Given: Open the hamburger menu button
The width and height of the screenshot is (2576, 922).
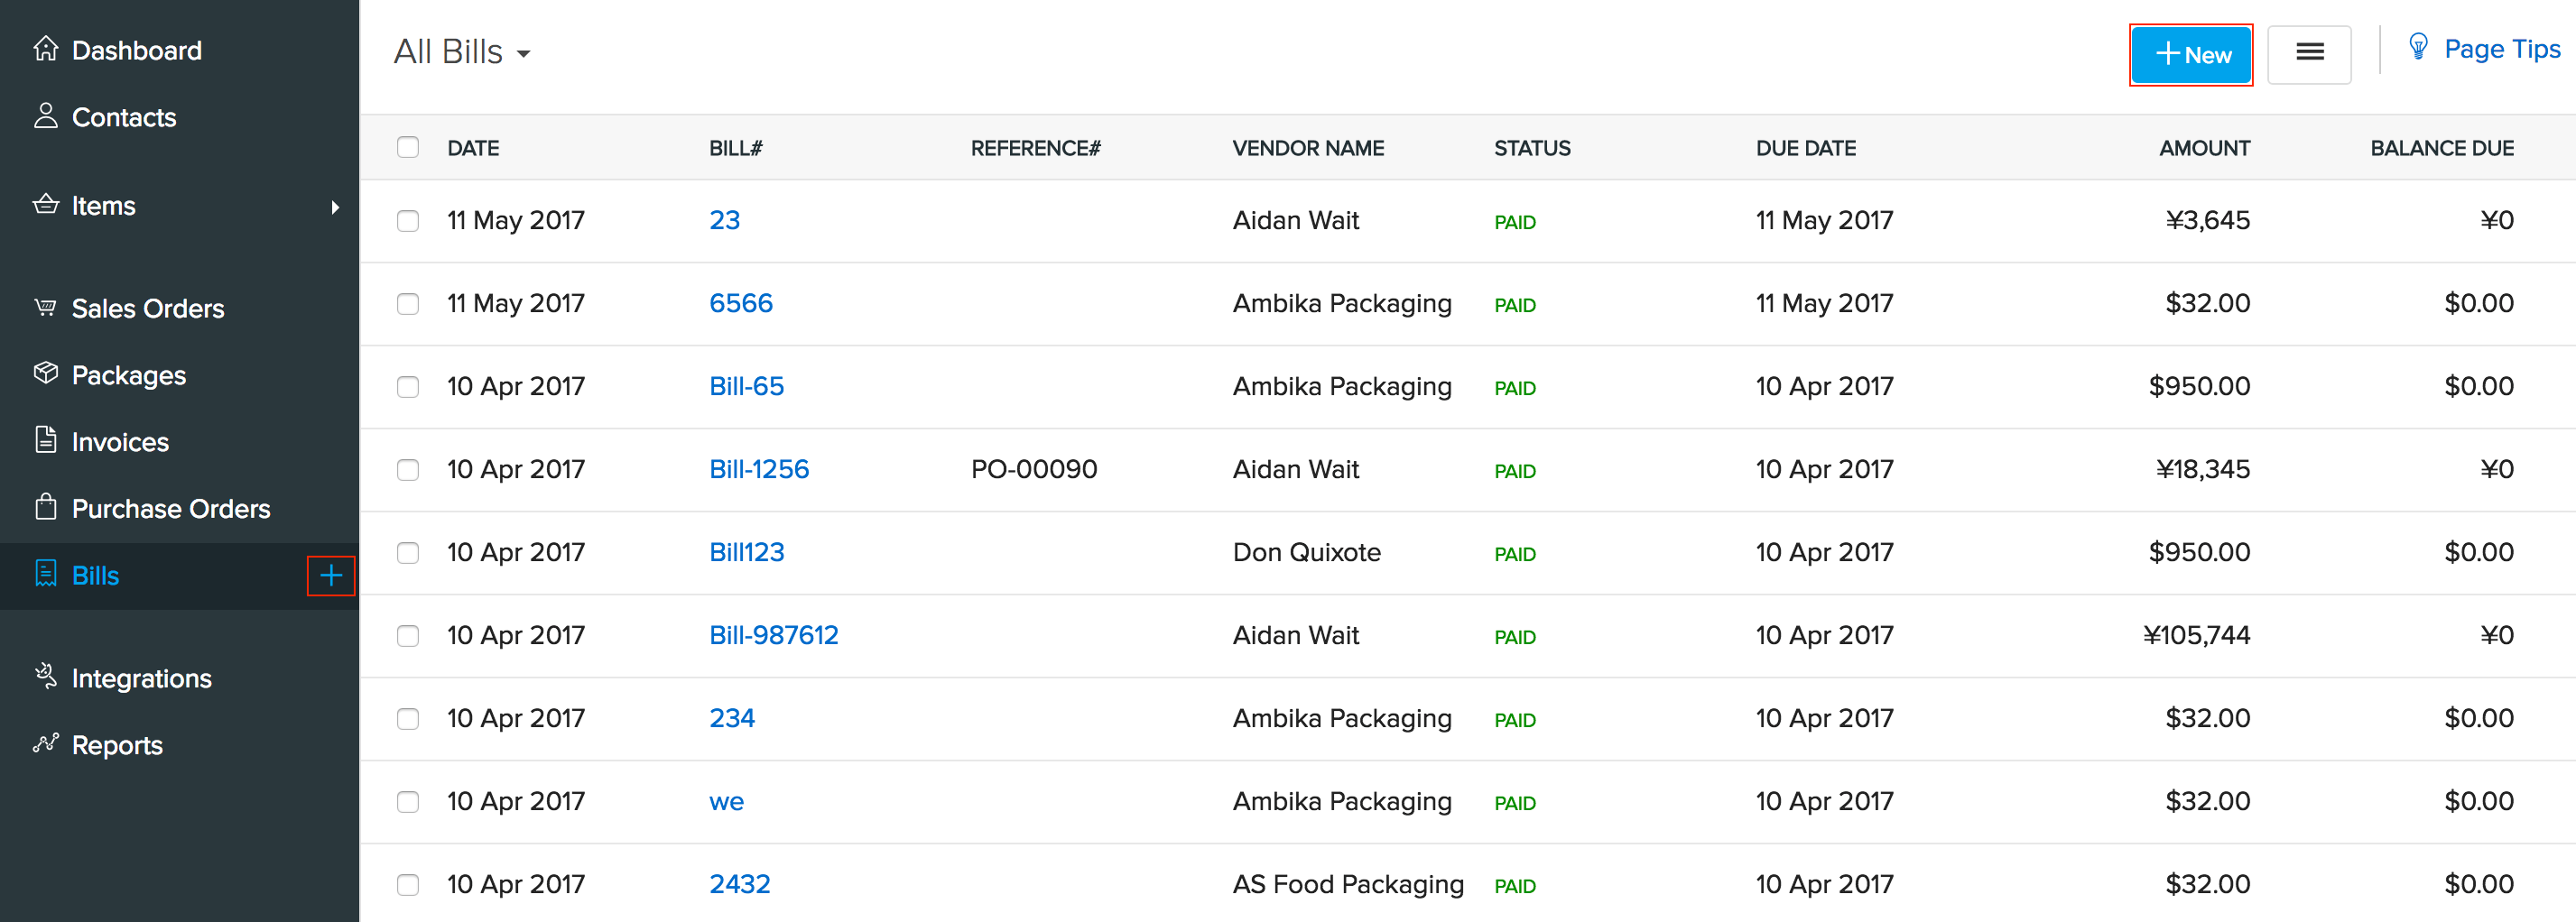Looking at the screenshot, I should tap(2308, 54).
